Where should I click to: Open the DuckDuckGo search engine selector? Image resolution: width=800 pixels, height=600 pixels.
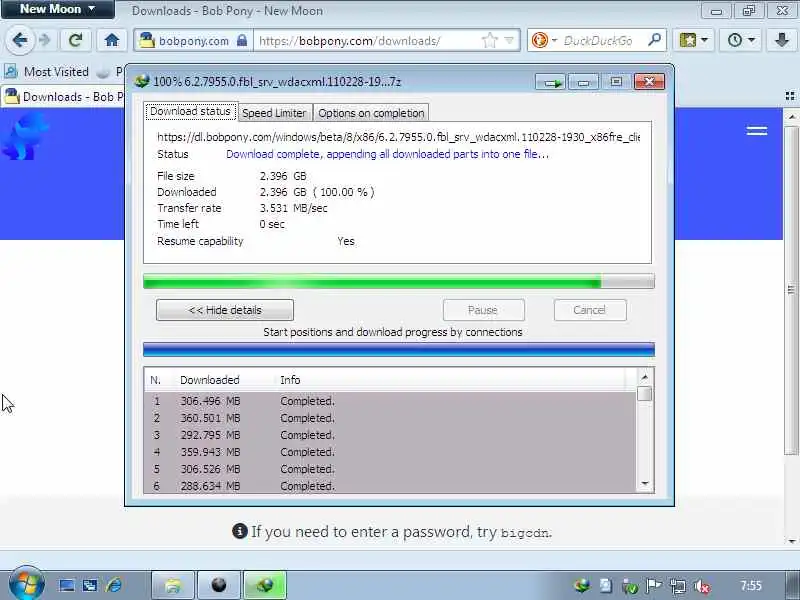point(544,40)
